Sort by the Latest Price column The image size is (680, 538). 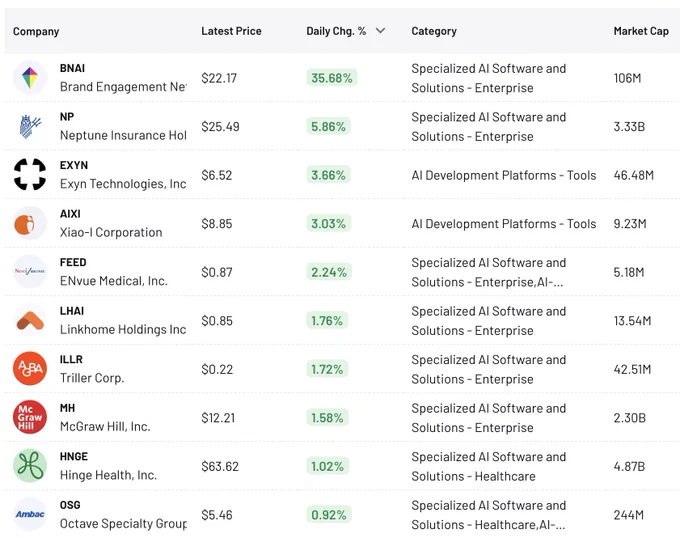(231, 31)
